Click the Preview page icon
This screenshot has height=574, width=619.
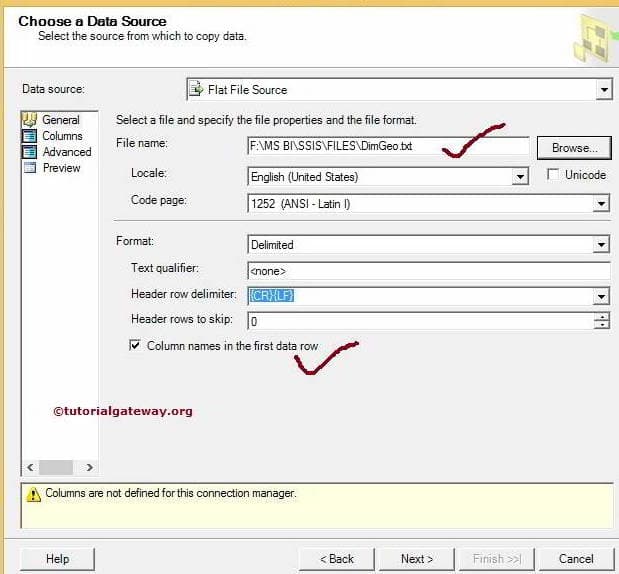[30, 168]
